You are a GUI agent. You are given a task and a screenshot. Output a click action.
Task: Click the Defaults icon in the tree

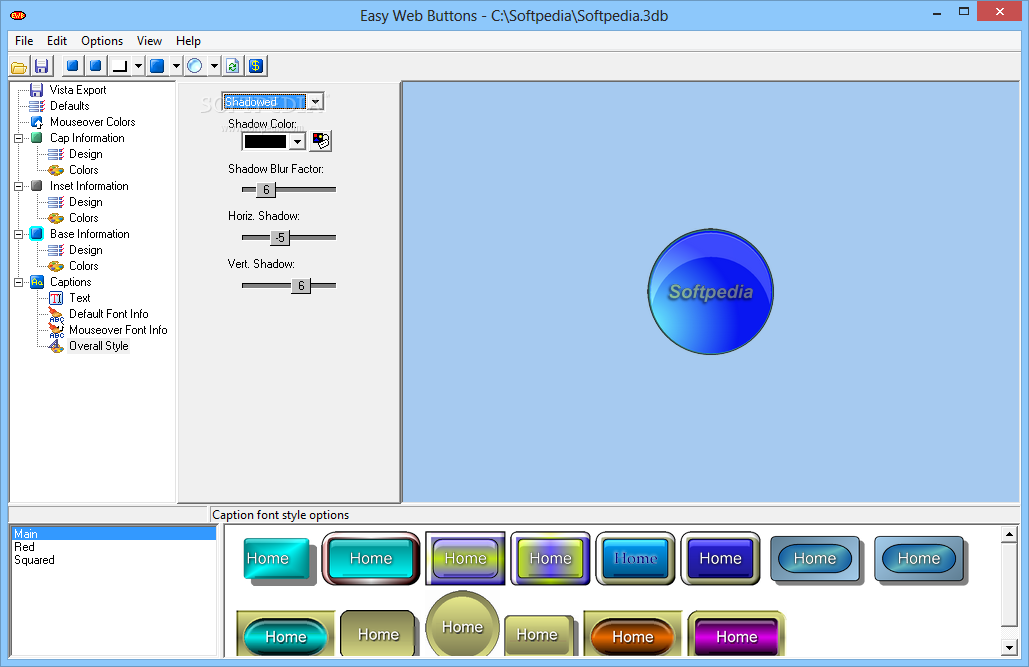point(37,106)
